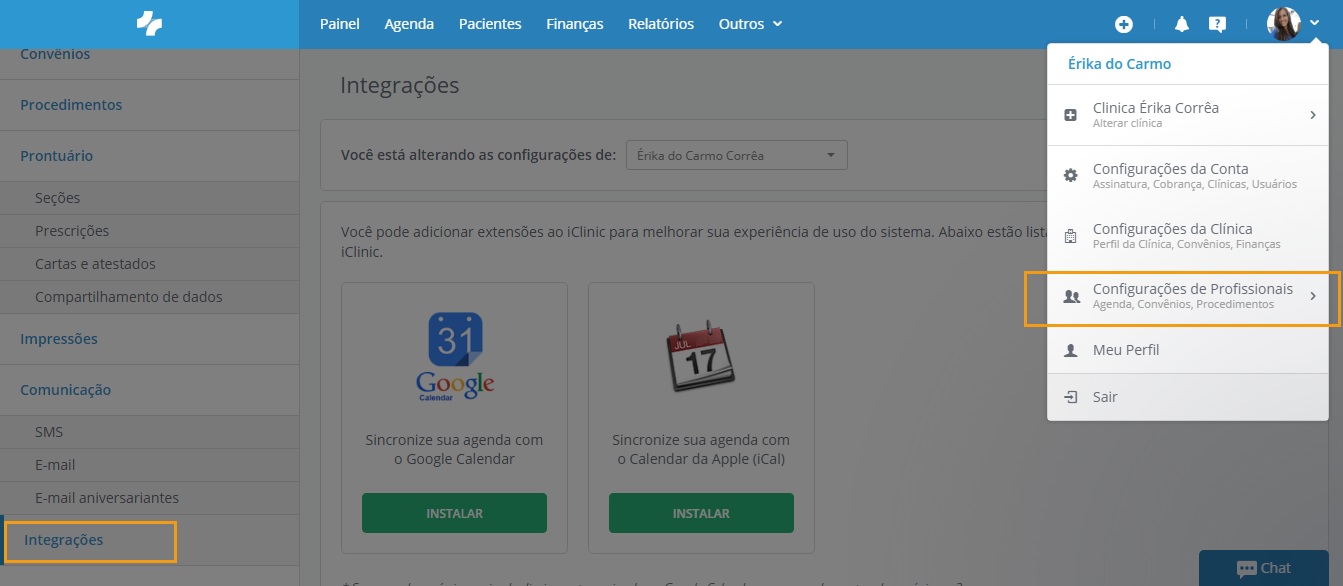Image resolution: width=1343 pixels, height=586 pixels.
Task: Open the Chat support widget
Action: 1264,568
